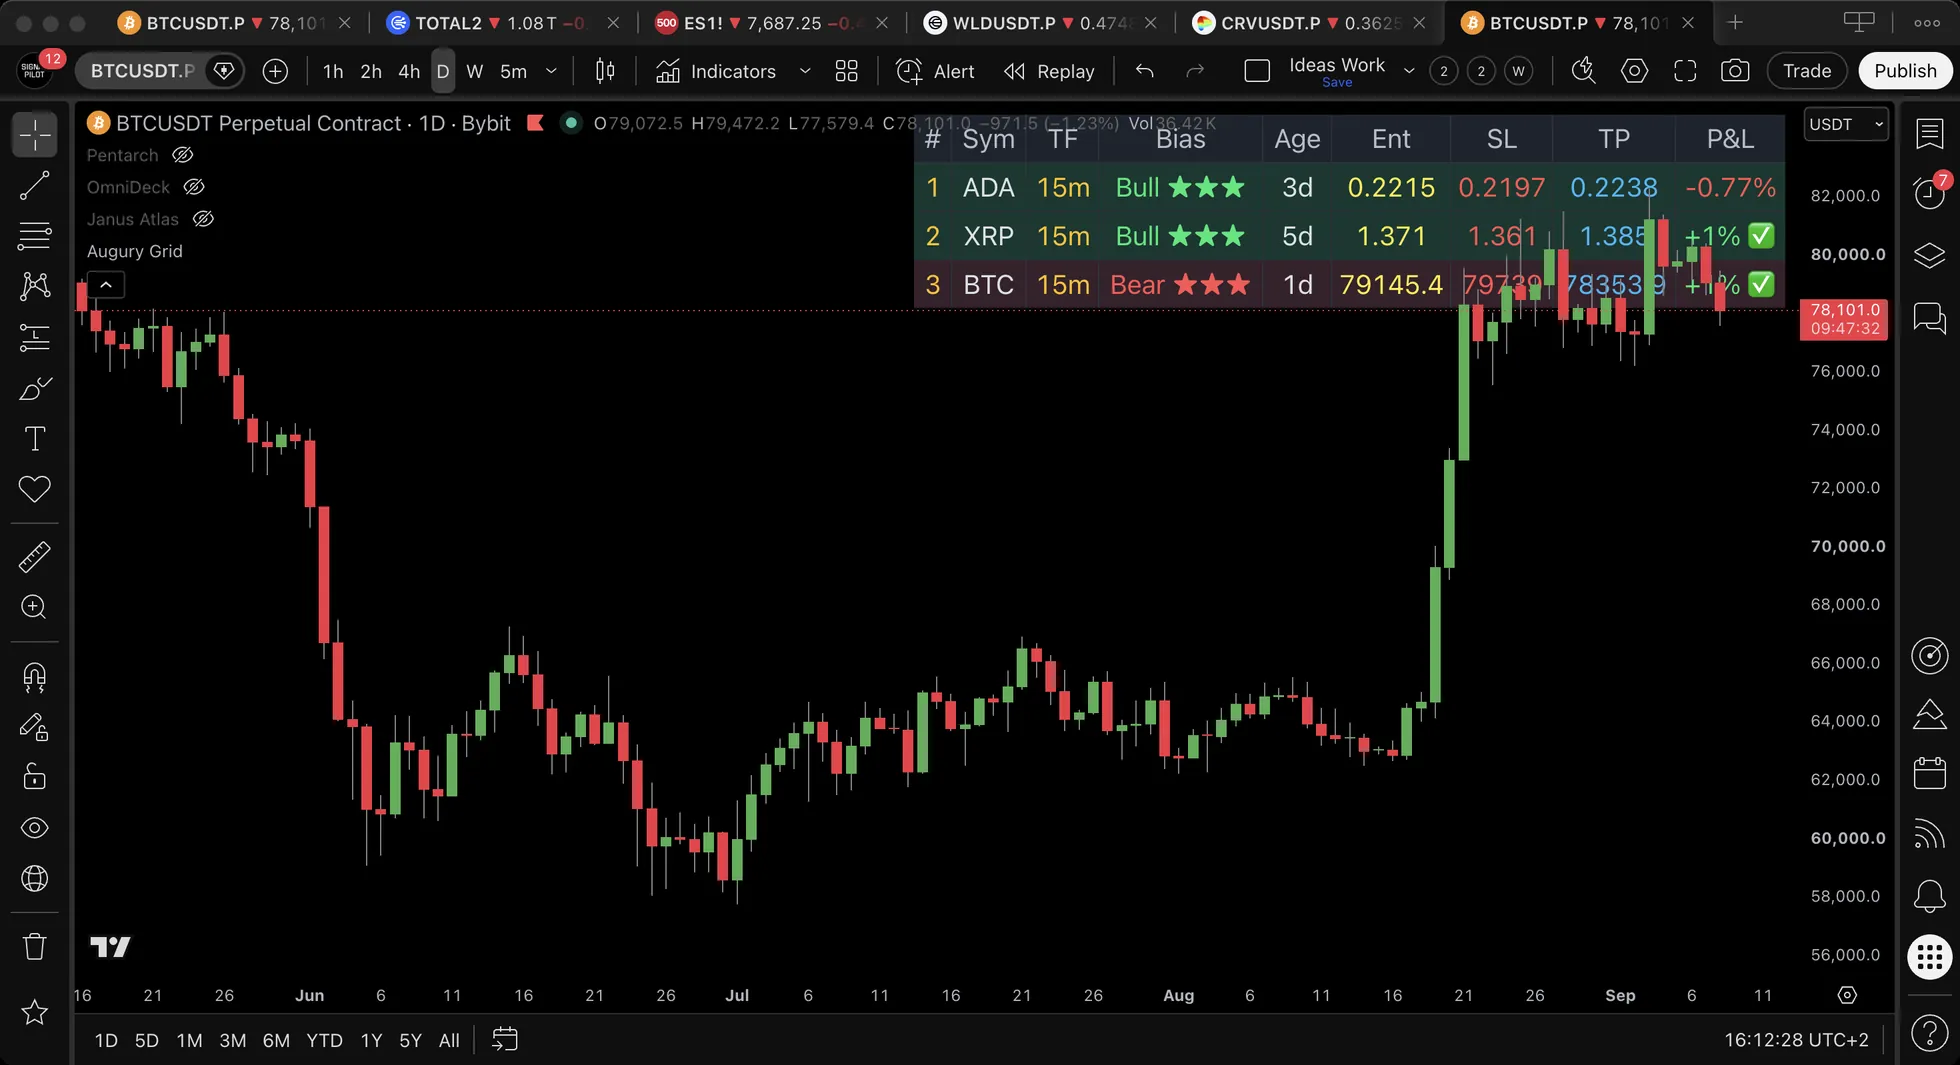The width and height of the screenshot is (1960, 1065).
Task: Take a chart snapshot with camera icon
Action: click(x=1735, y=71)
